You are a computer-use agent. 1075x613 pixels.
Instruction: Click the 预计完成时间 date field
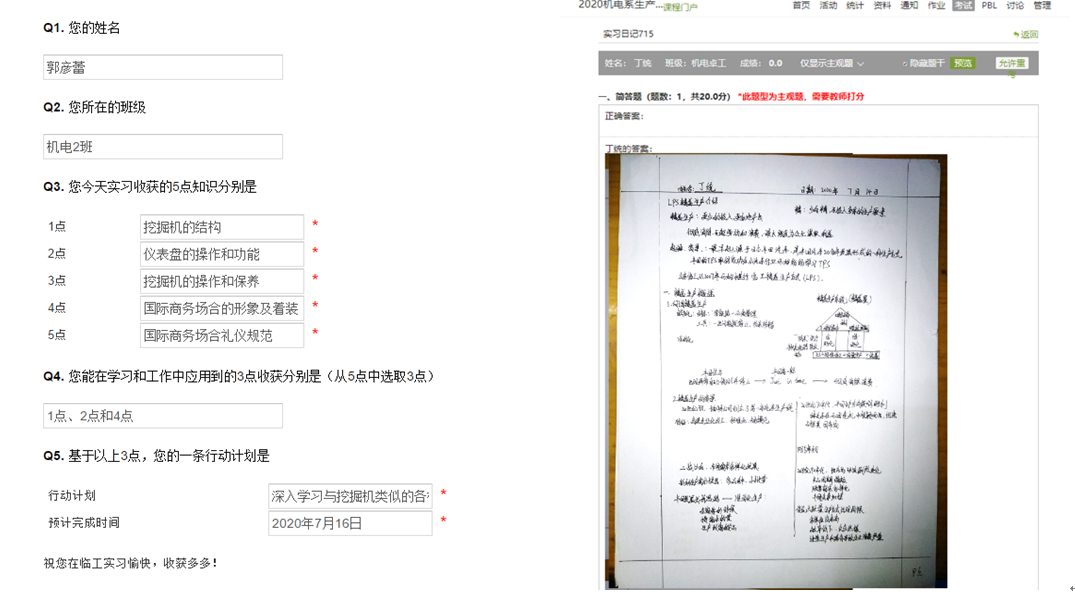coord(350,523)
